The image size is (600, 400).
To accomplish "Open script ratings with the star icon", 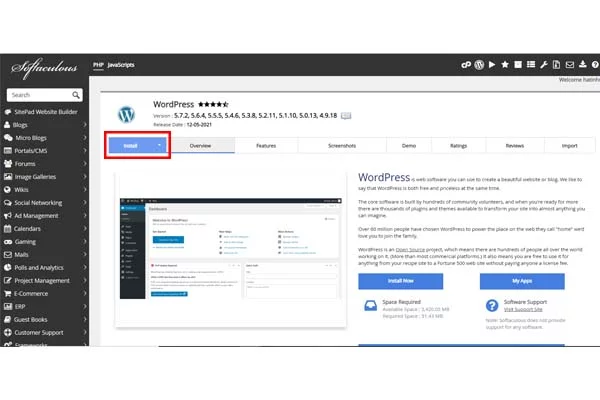I will [505, 65].
